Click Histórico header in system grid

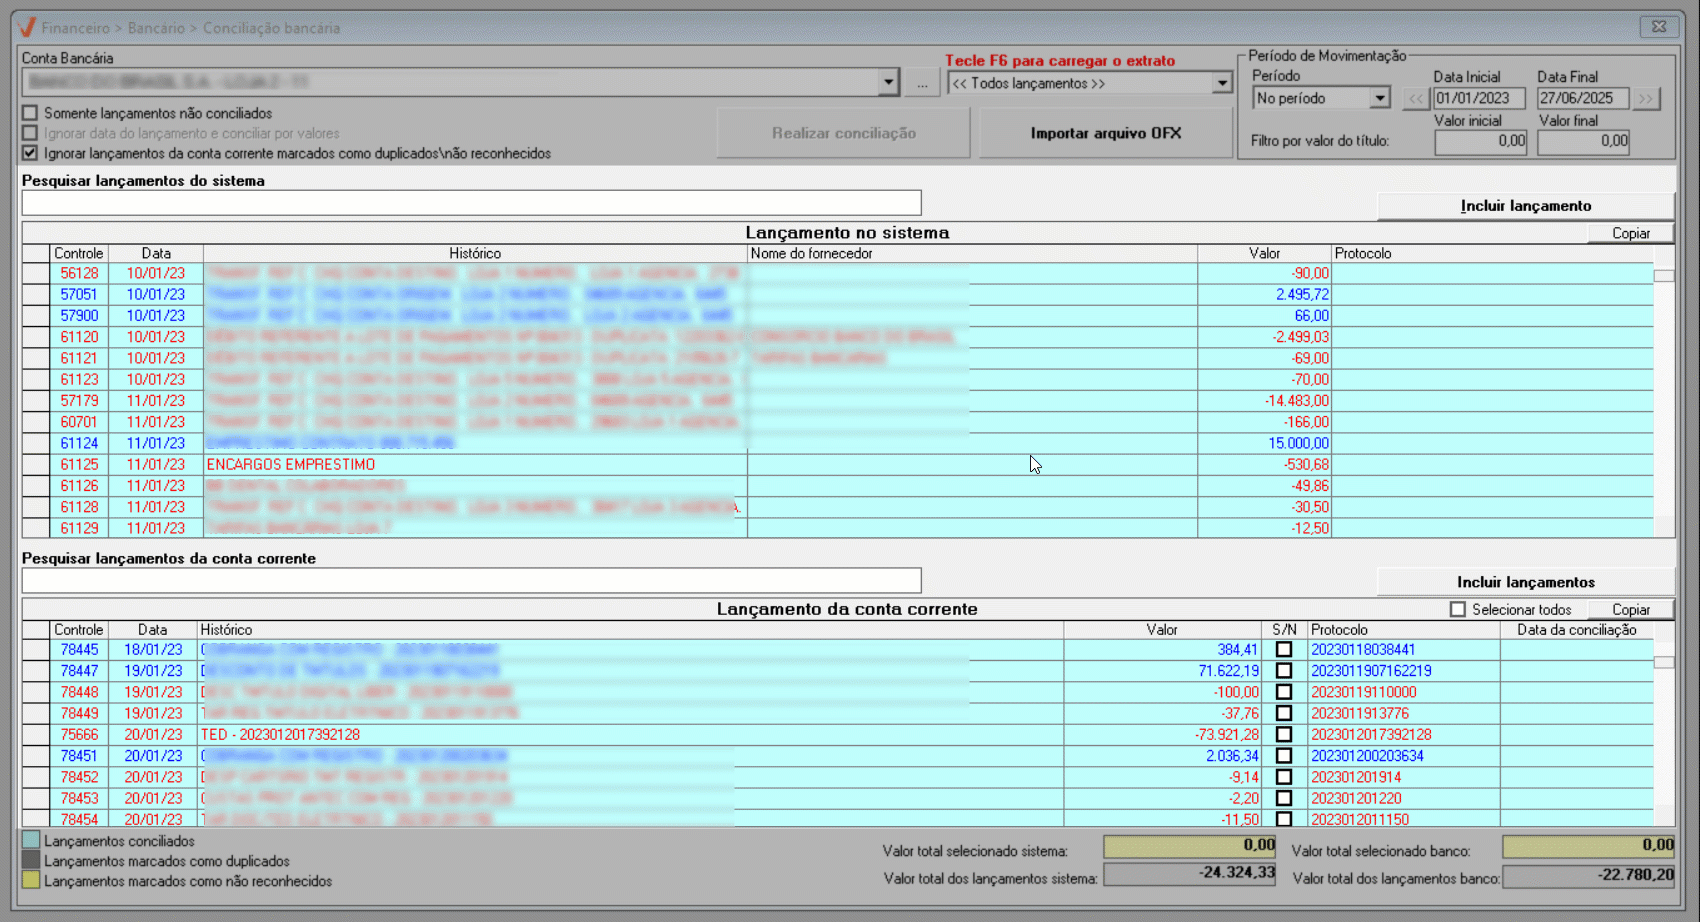[x=475, y=254]
